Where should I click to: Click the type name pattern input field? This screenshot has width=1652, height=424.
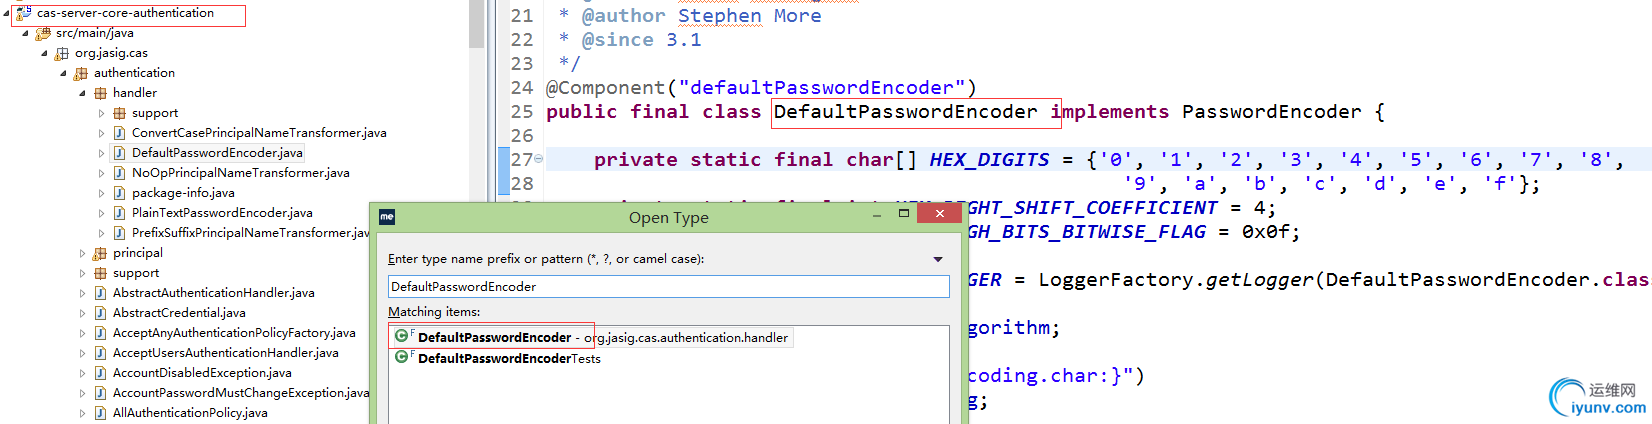668,286
